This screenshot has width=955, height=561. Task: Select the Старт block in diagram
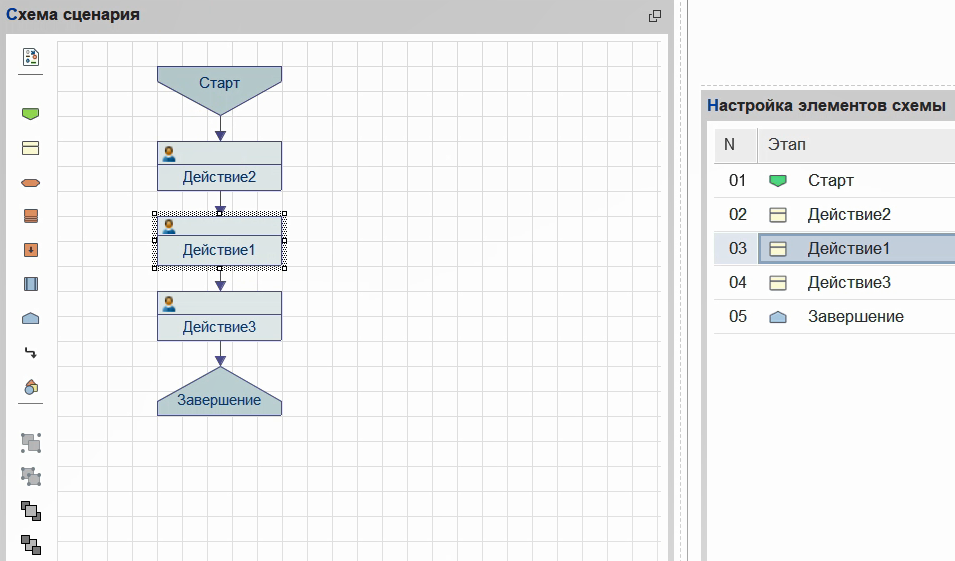tap(219, 90)
